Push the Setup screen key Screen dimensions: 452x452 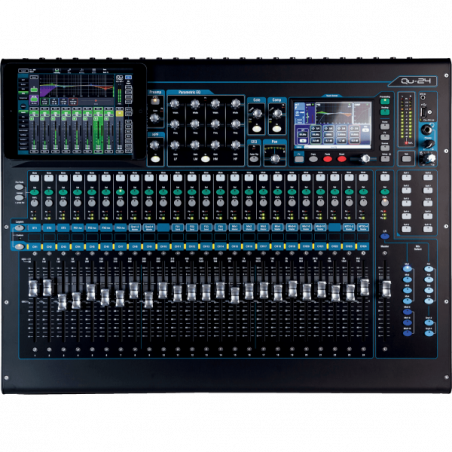click(x=385, y=159)
